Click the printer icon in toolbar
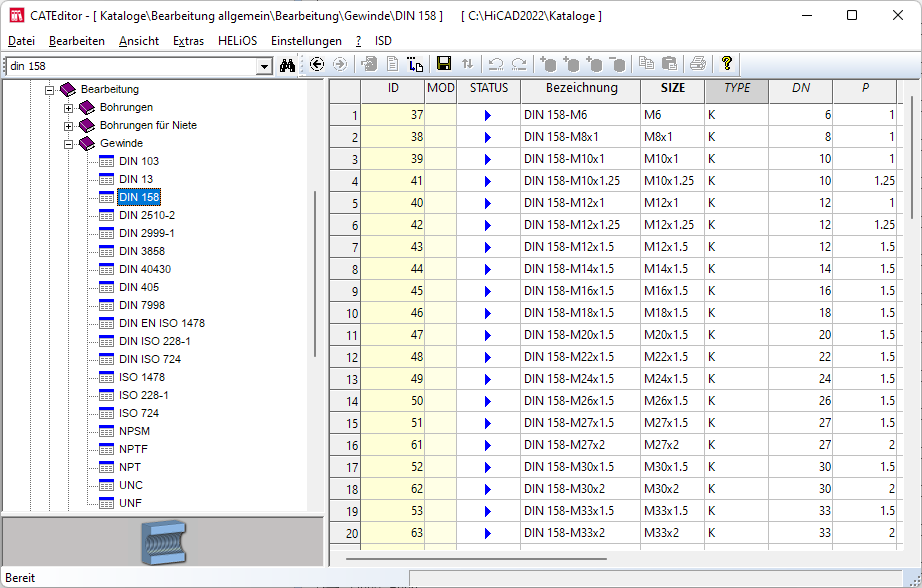Screen dimensions: 922x588 pos(697,64)
